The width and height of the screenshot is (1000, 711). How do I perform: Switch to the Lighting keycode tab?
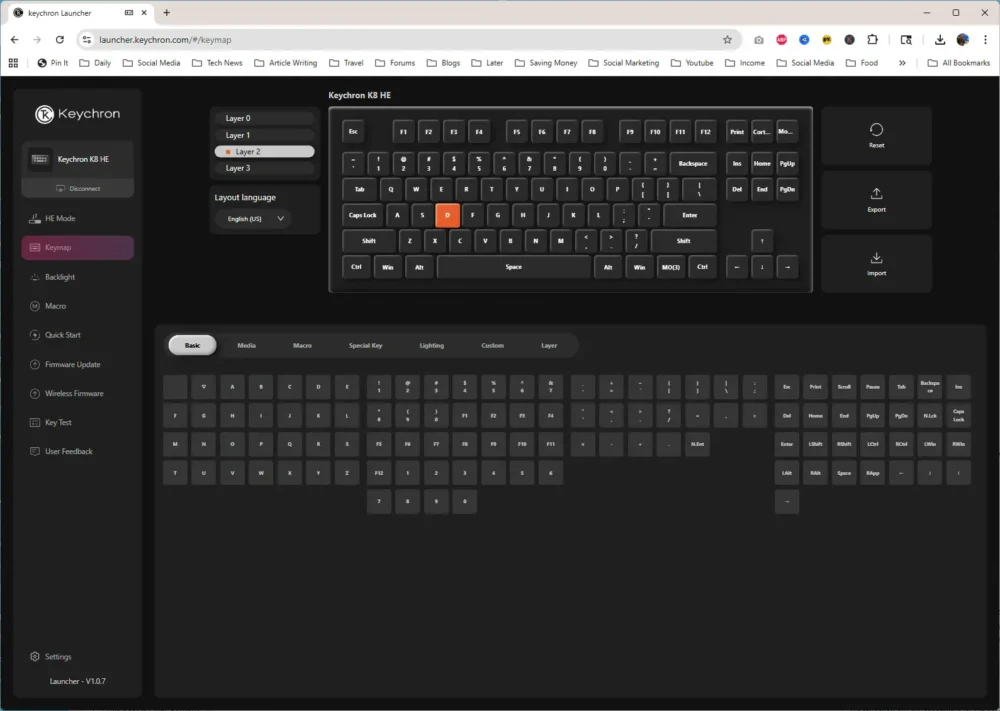432,346
